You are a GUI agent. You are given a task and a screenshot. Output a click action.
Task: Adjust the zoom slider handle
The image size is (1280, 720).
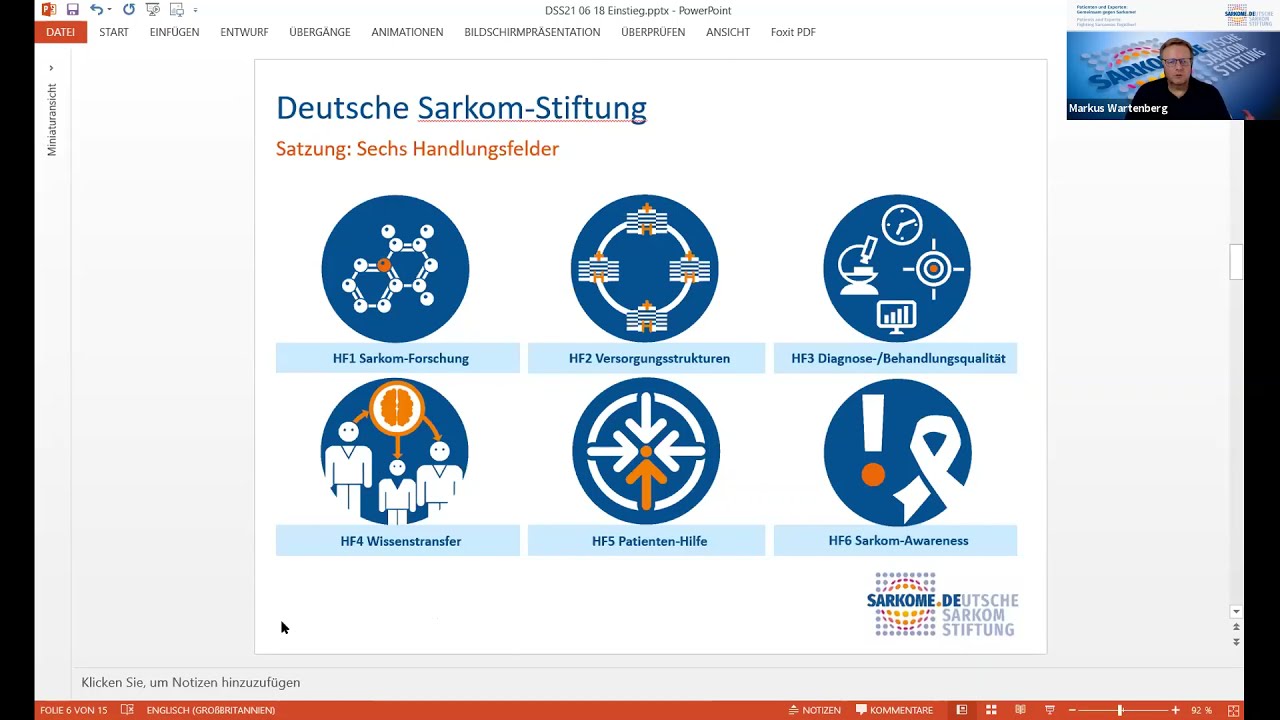(1120, 710)
